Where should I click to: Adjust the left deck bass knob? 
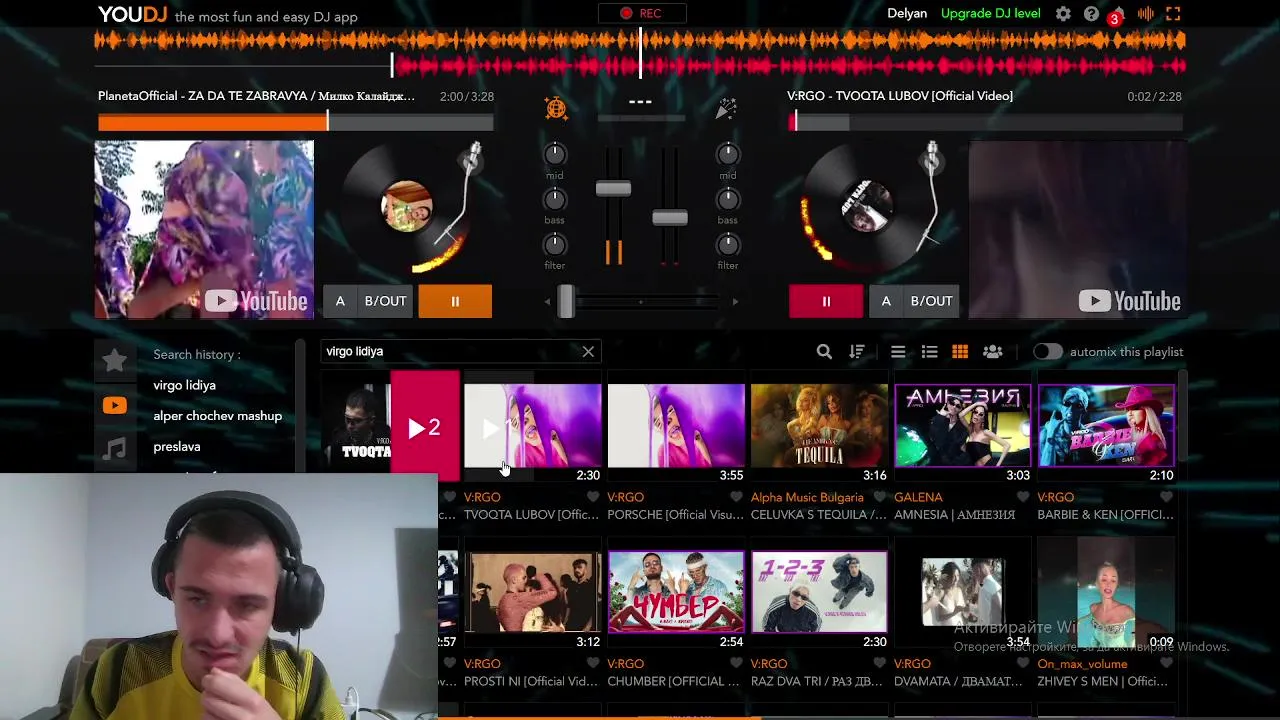pos(555,199)
